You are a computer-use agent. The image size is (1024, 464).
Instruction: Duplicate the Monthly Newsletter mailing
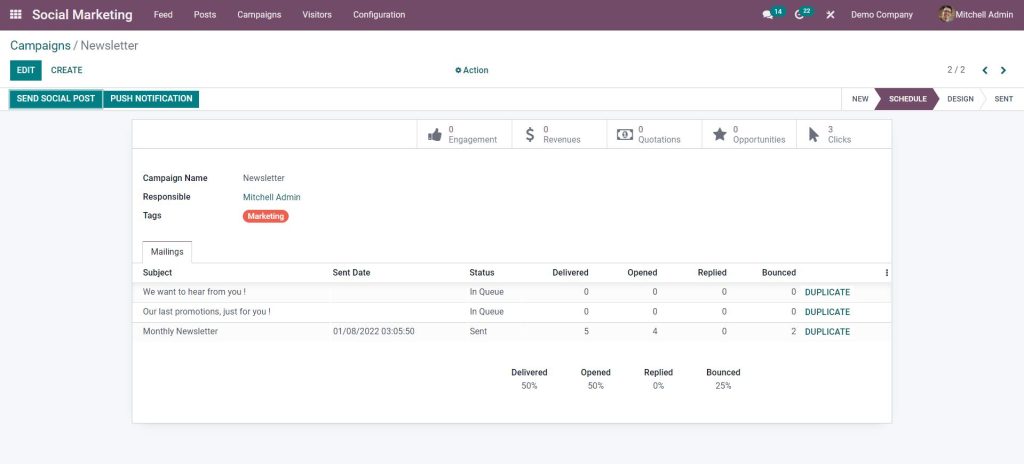coord(827,331)
